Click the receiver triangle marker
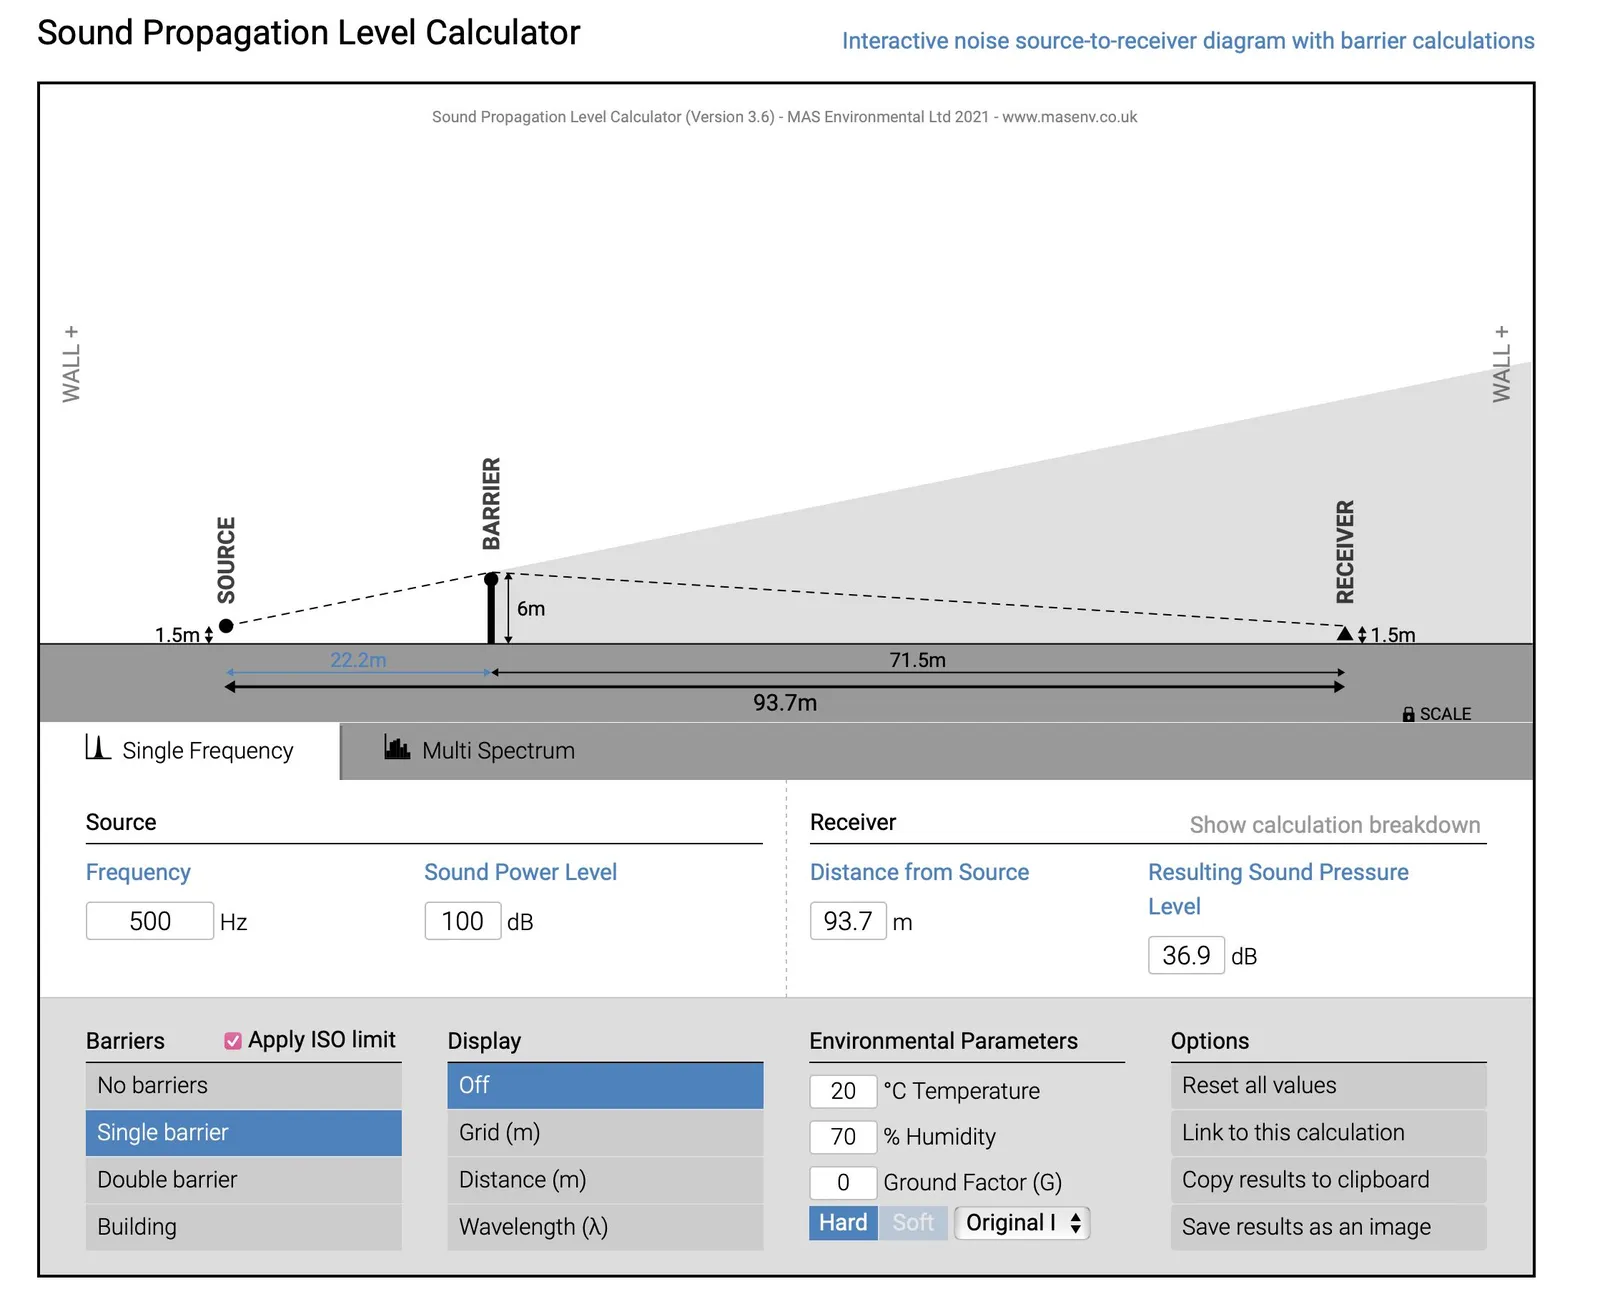This screenshot has height=1294, width=1600. 1345,633
